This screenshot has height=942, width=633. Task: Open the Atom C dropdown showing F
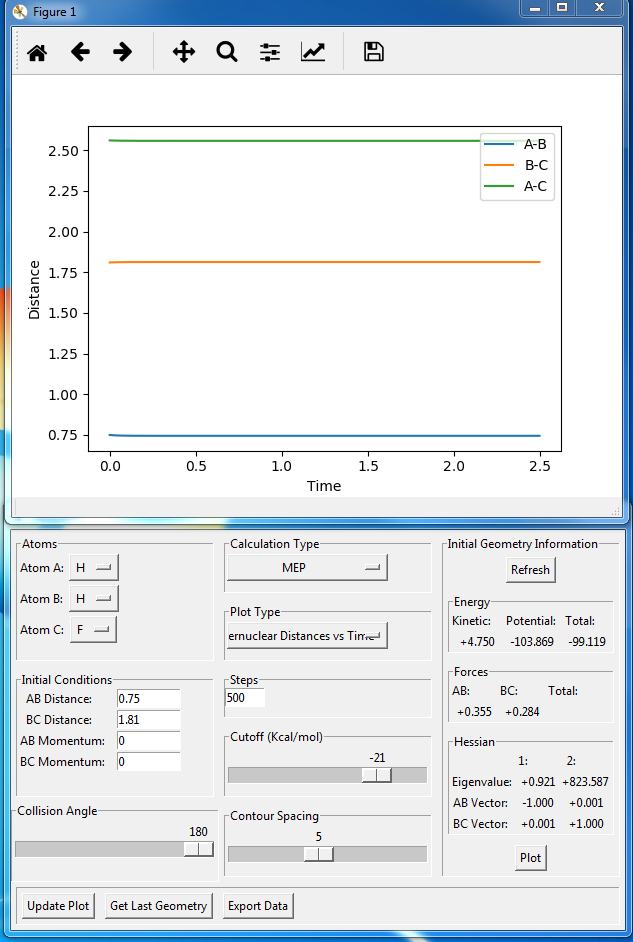(93, 630)
